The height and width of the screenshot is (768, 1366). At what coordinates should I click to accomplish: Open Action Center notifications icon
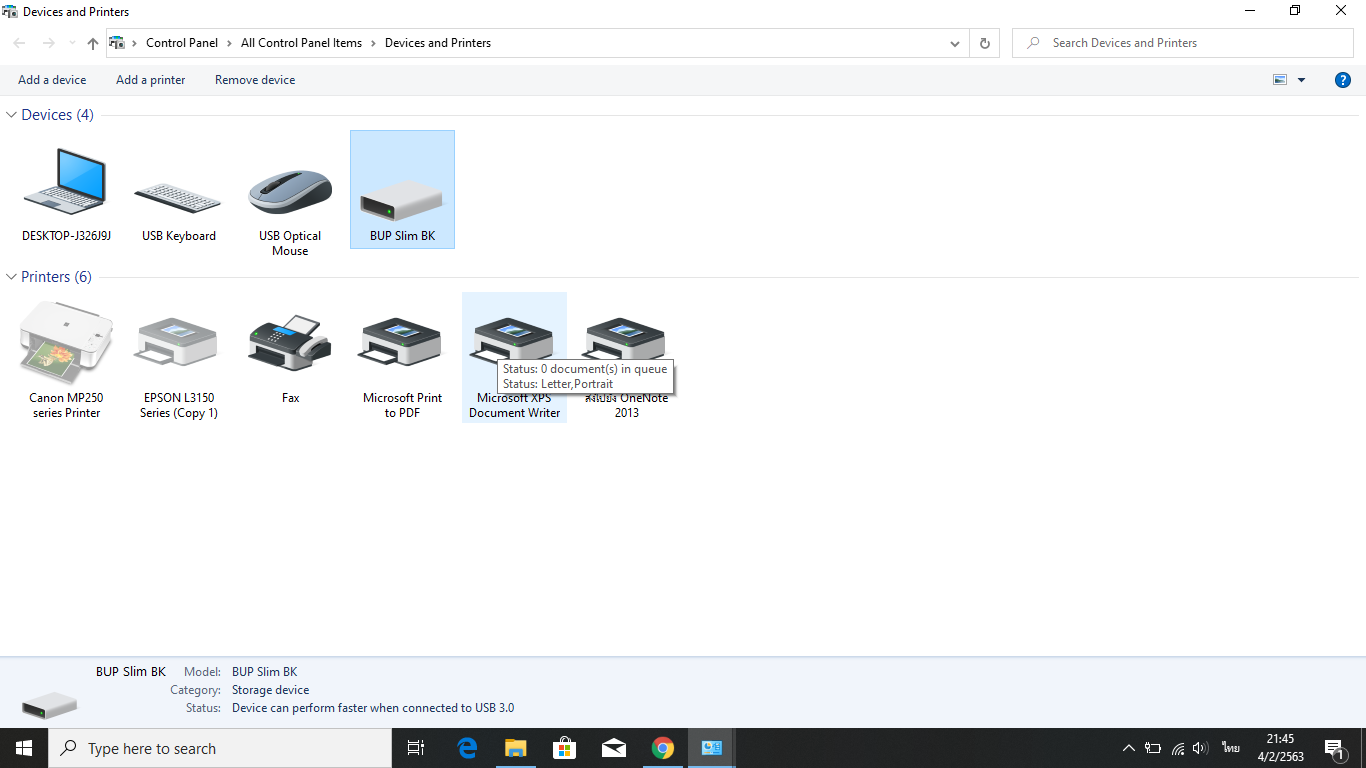tap(1335, 748)
